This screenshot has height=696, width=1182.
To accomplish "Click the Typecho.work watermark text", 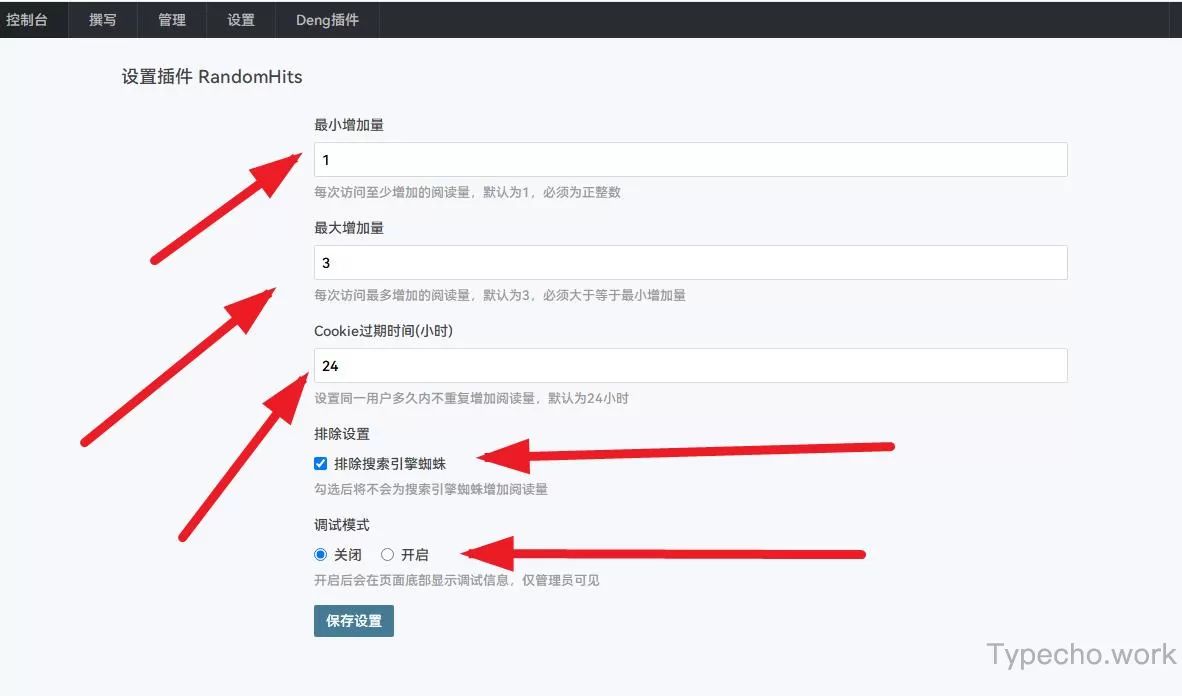I will pyautogui.click(x=1081, y=655).
